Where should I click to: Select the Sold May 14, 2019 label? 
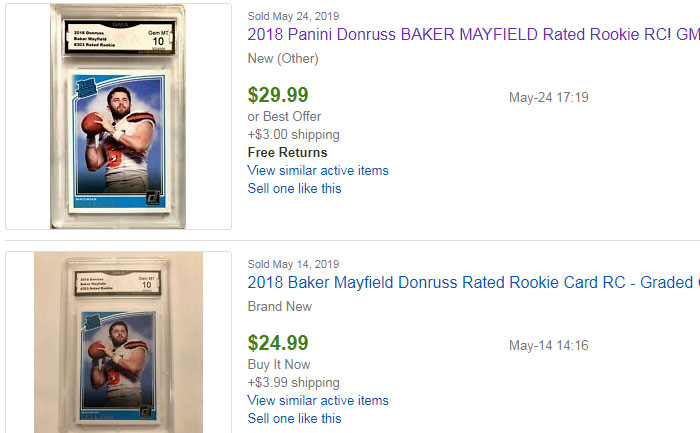pos(293,264)
